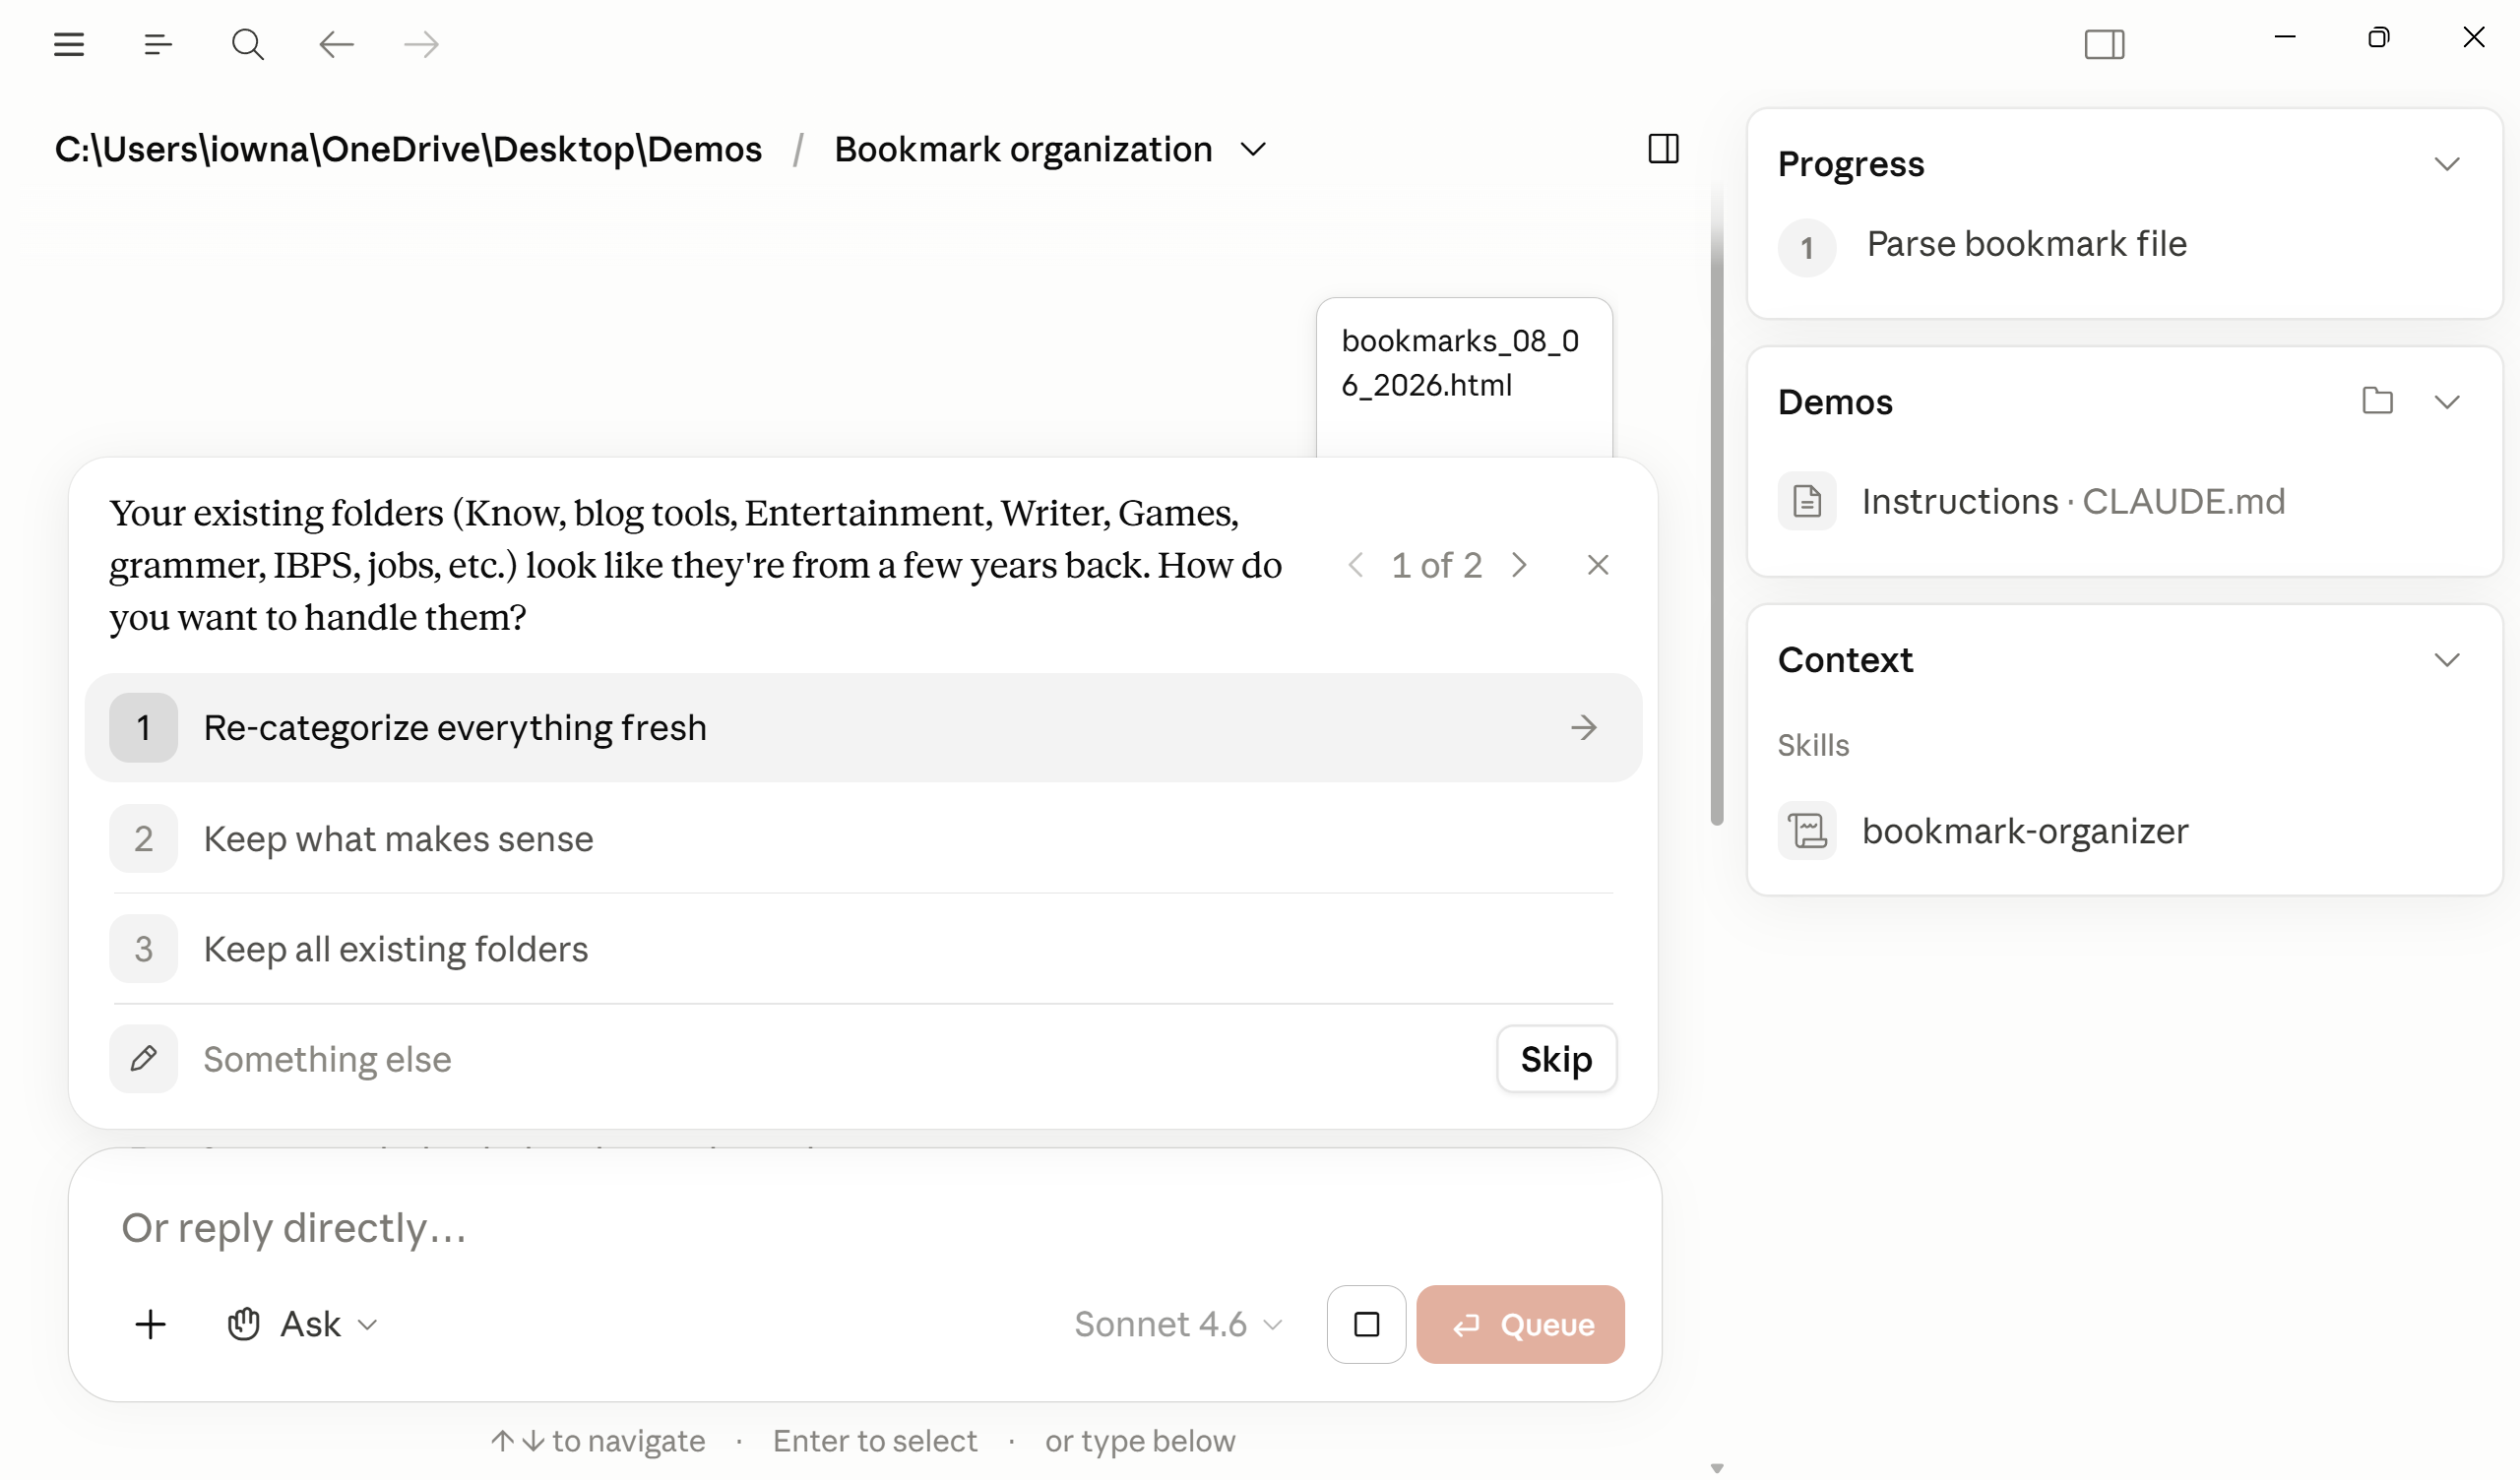Image resolution: width=2520 pixels, height=1480 pixels.
Task: Click the Parse bookmark file step
Action: [x=2026, y=245]
